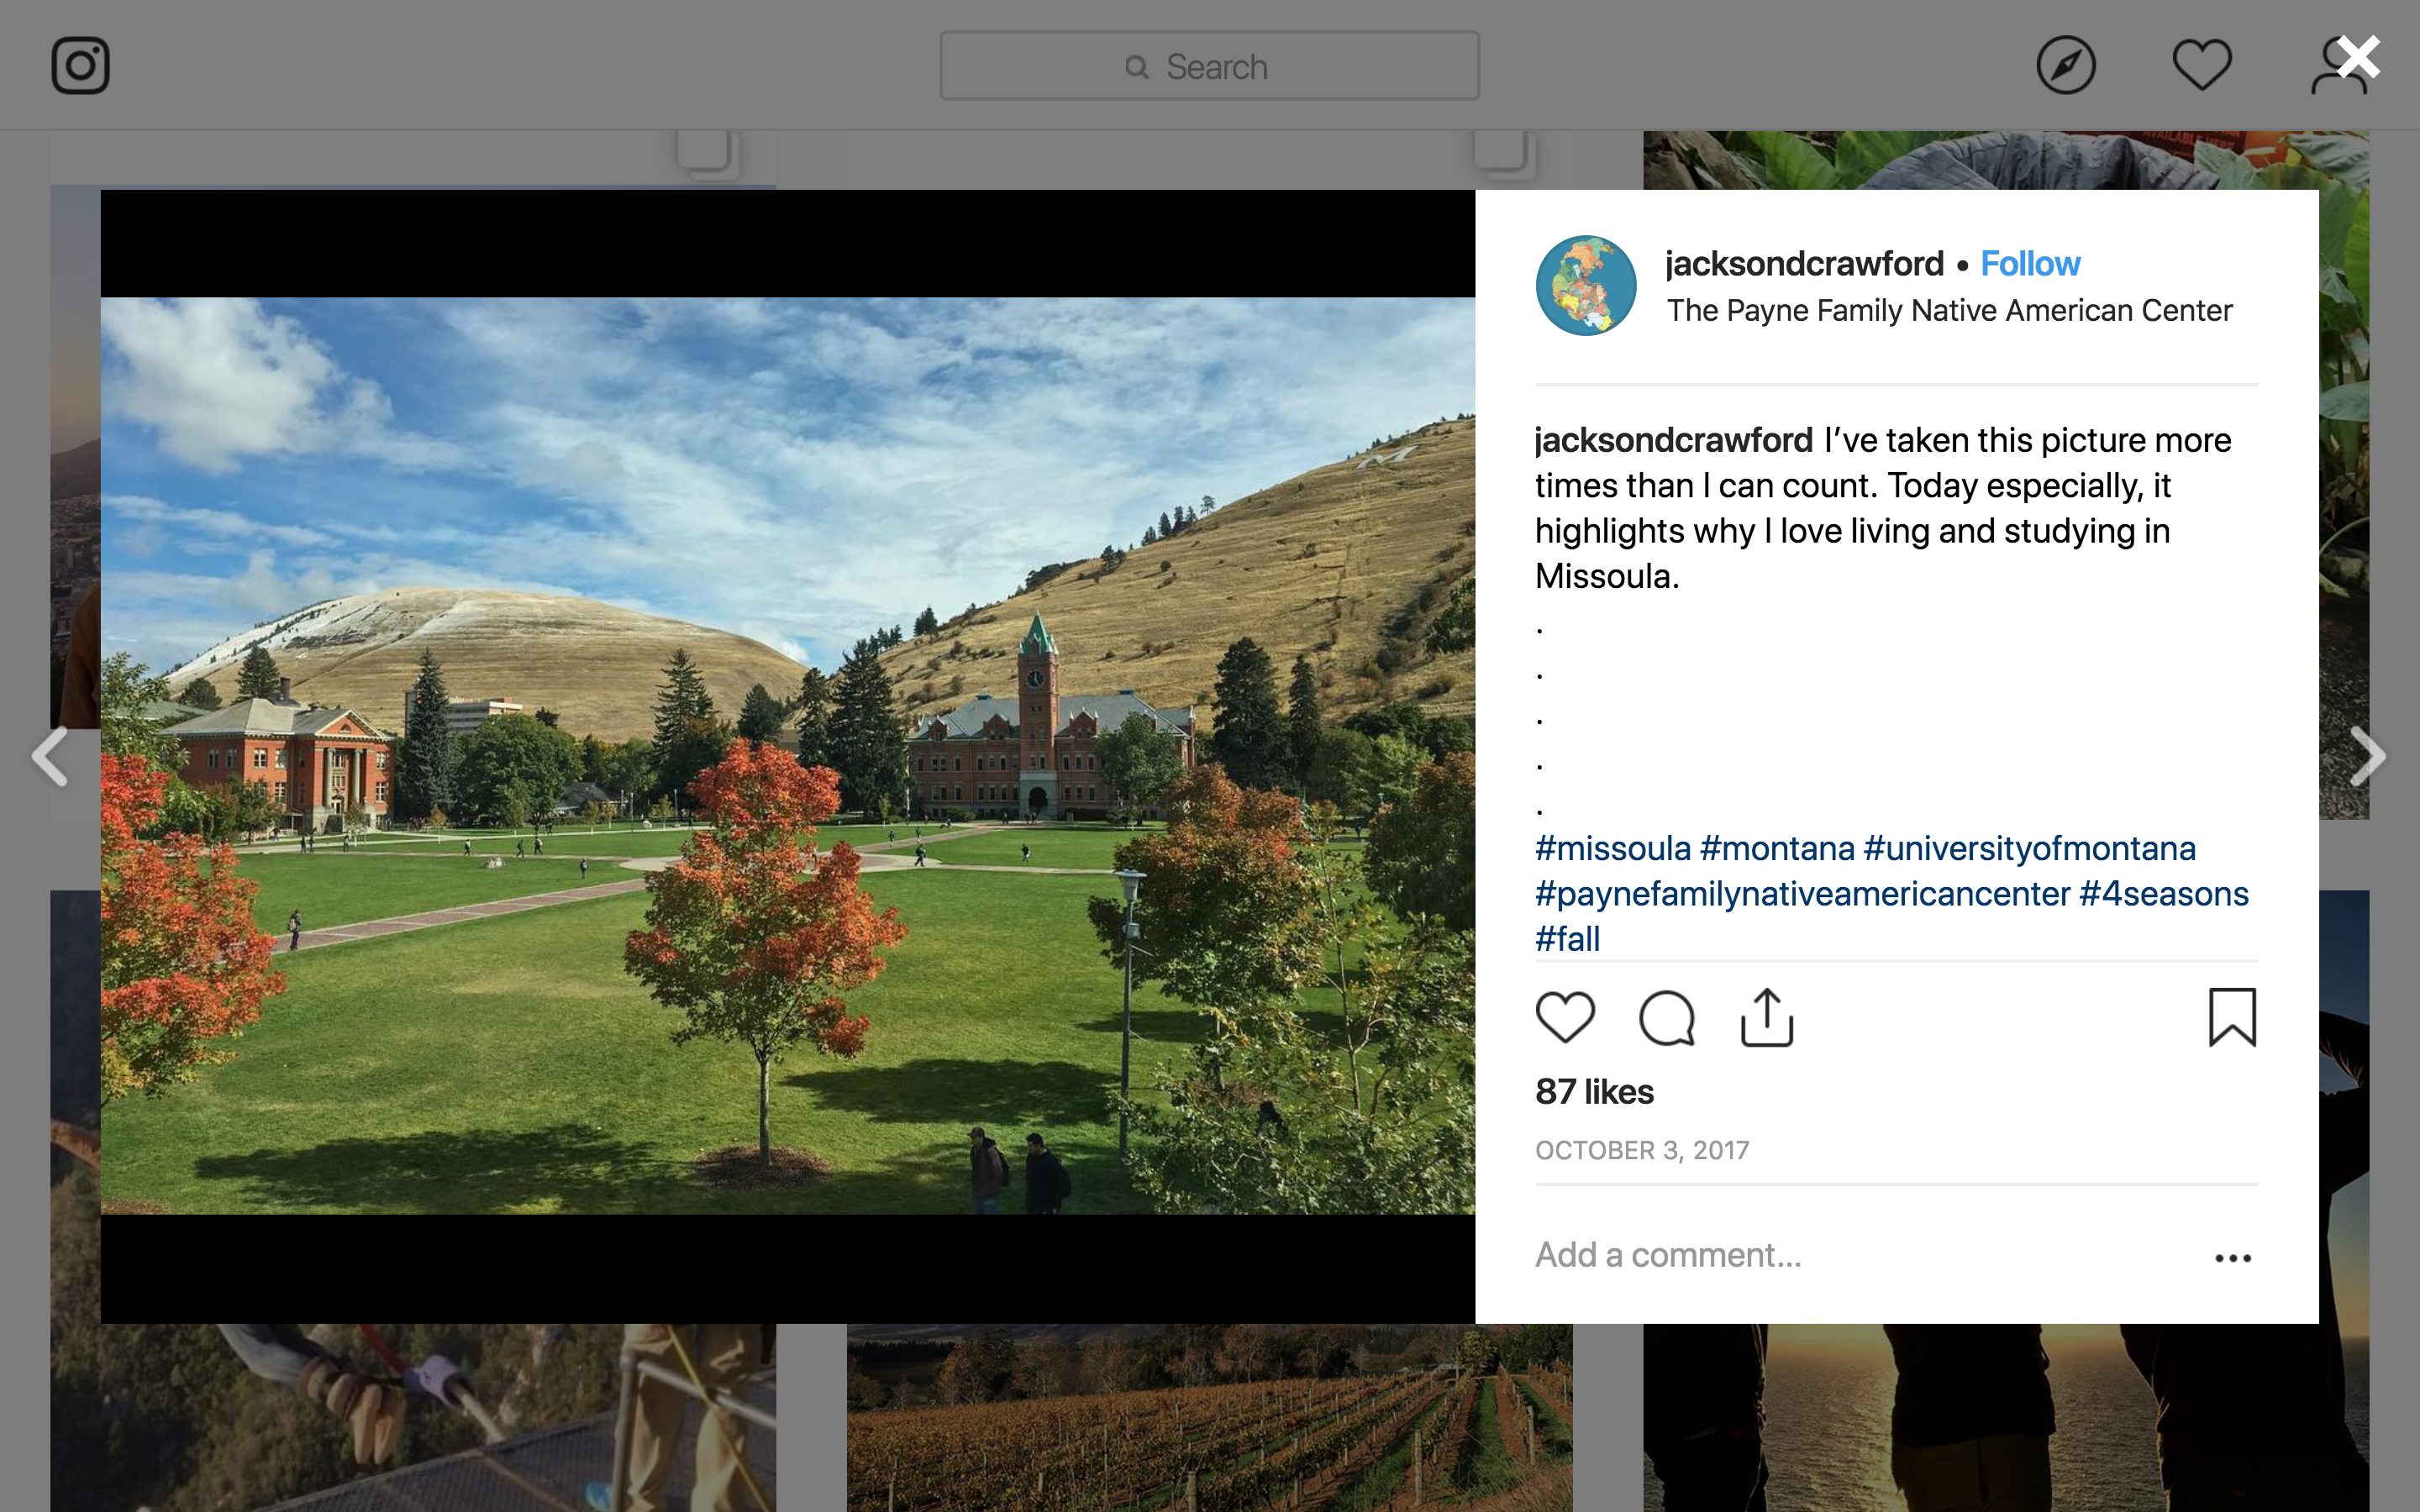Go to the next post arrow

tap(2368, 756)
